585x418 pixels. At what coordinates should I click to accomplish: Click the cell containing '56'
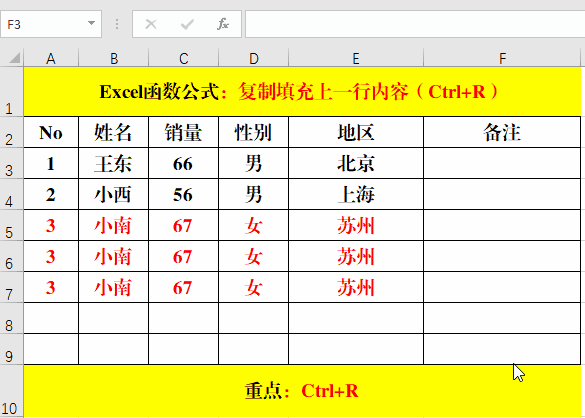point(184,194)
